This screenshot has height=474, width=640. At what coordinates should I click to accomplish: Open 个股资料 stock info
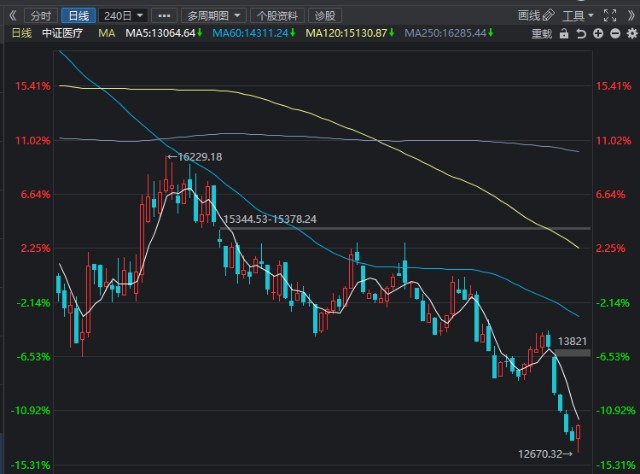coord(276,16)
